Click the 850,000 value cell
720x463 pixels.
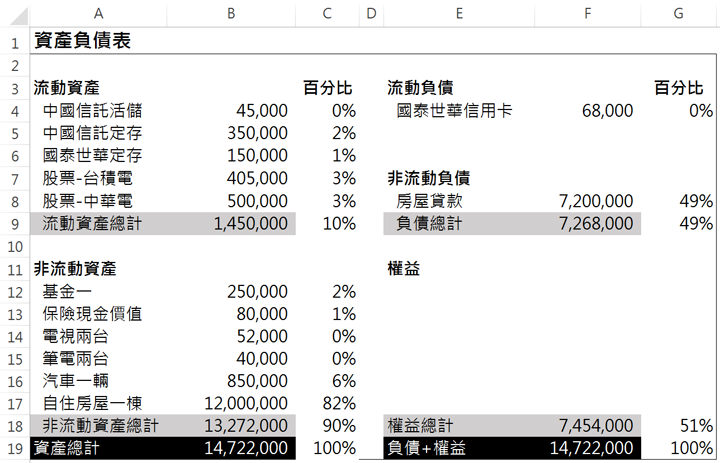231,381
